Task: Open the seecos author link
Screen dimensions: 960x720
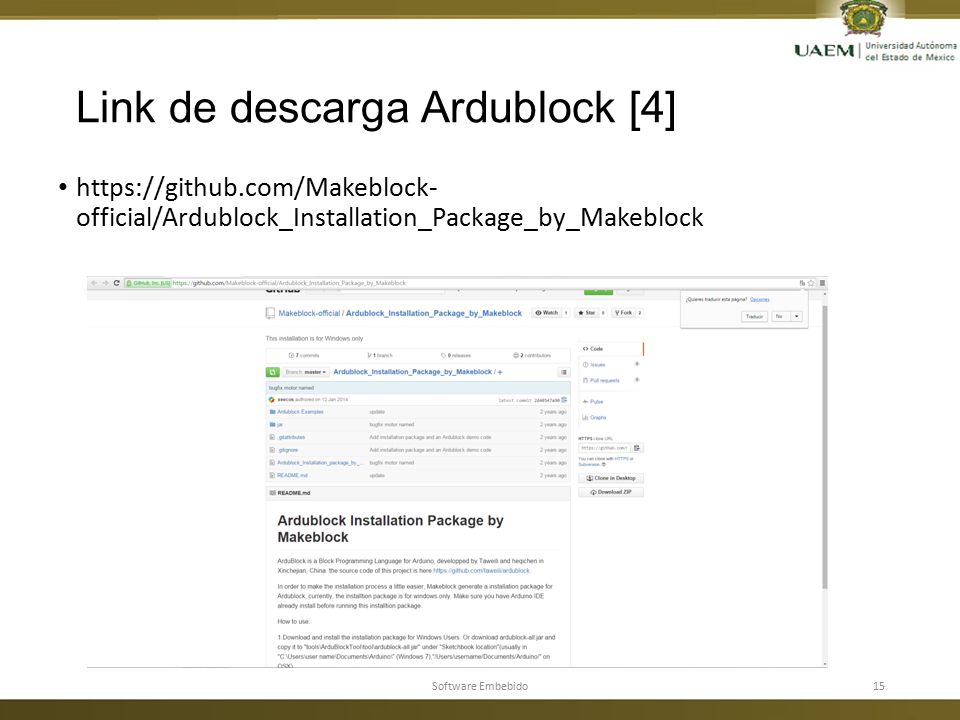Action: 286,399
